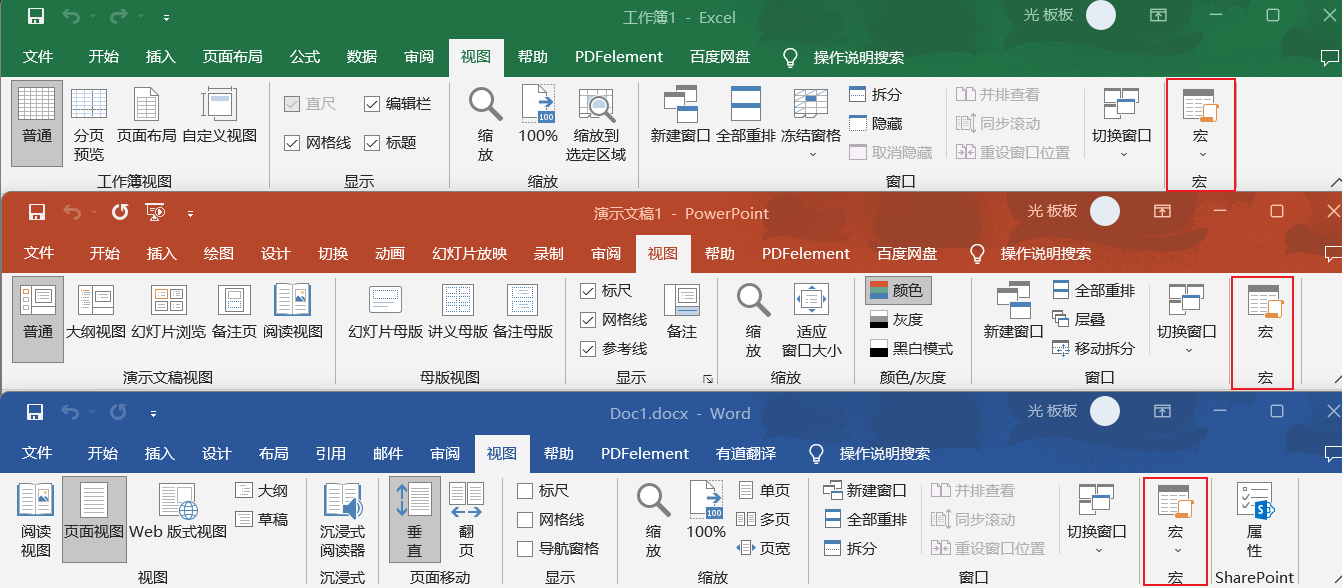Click Word's 垂直 page movement button
Image resolution: width=1342 pixels, height=588 pixels.
(415, 521)
